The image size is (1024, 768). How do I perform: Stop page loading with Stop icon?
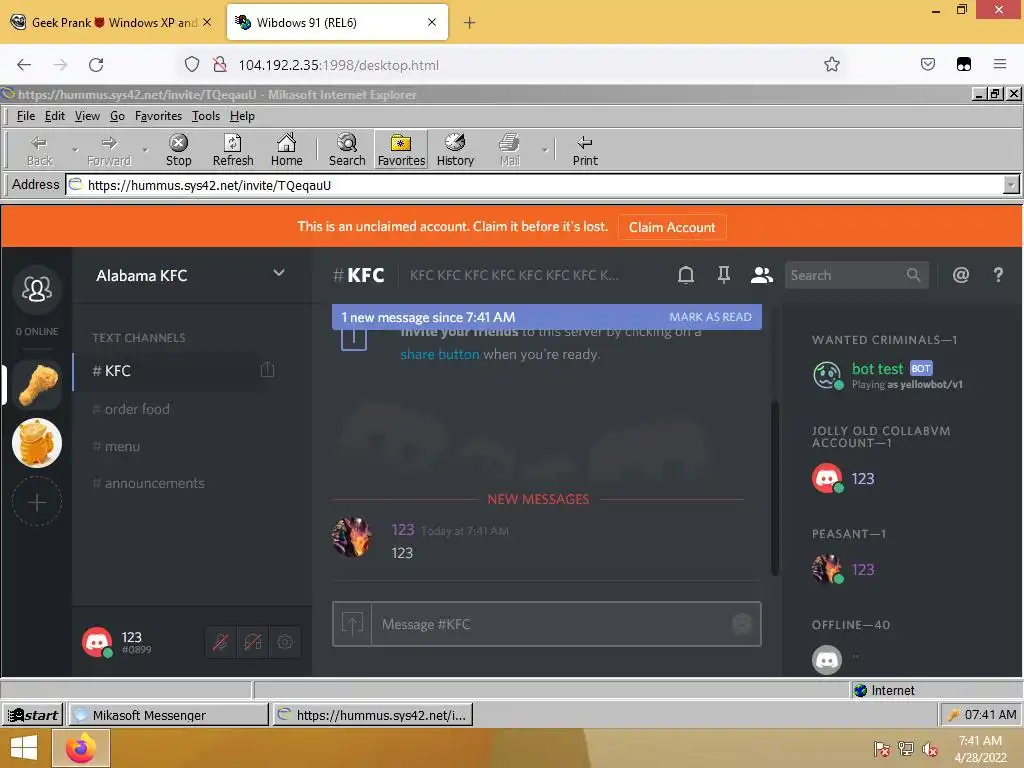tap(178, 150)
